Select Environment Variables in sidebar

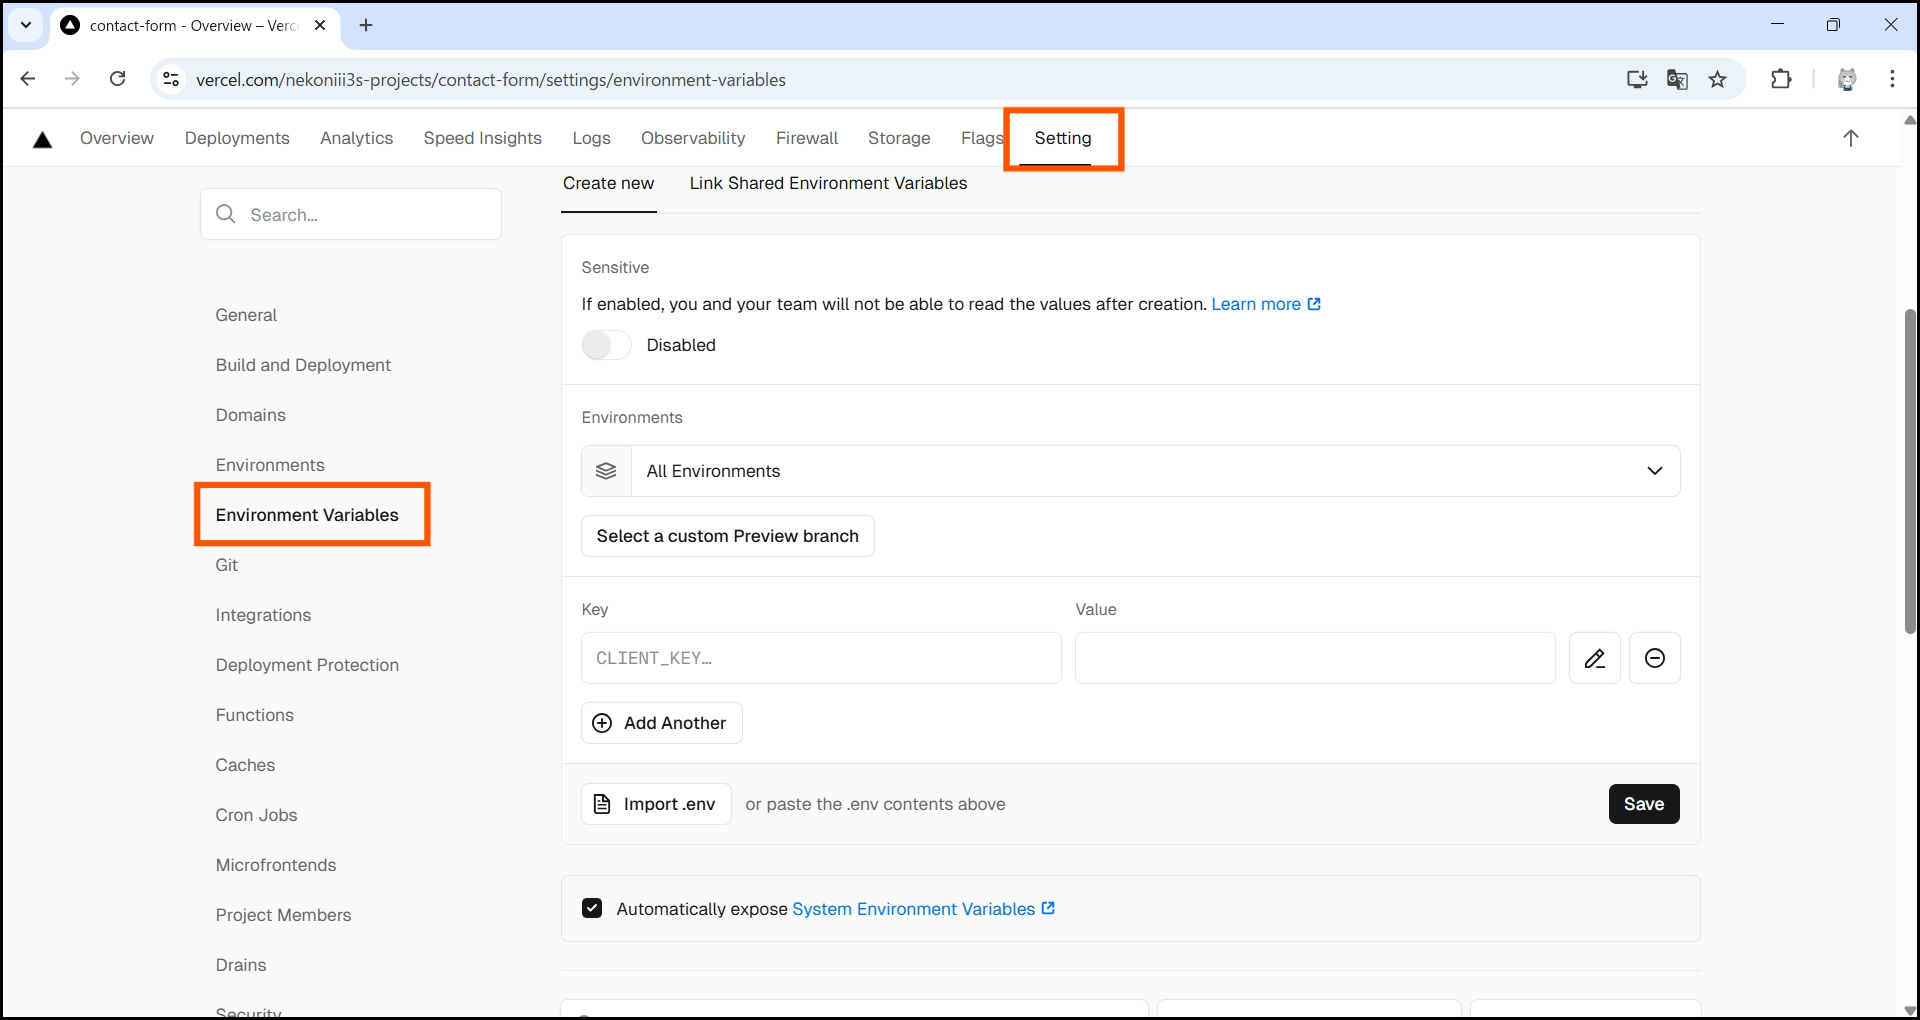click(307, 515)
